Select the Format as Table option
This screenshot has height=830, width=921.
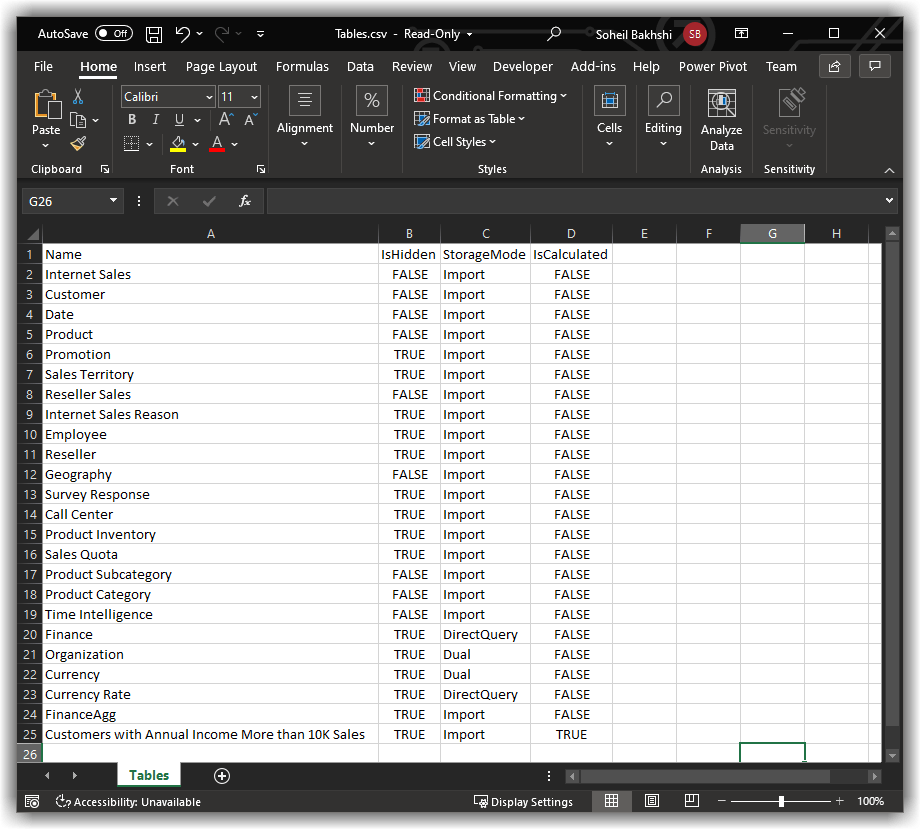[x=469, y=118]
